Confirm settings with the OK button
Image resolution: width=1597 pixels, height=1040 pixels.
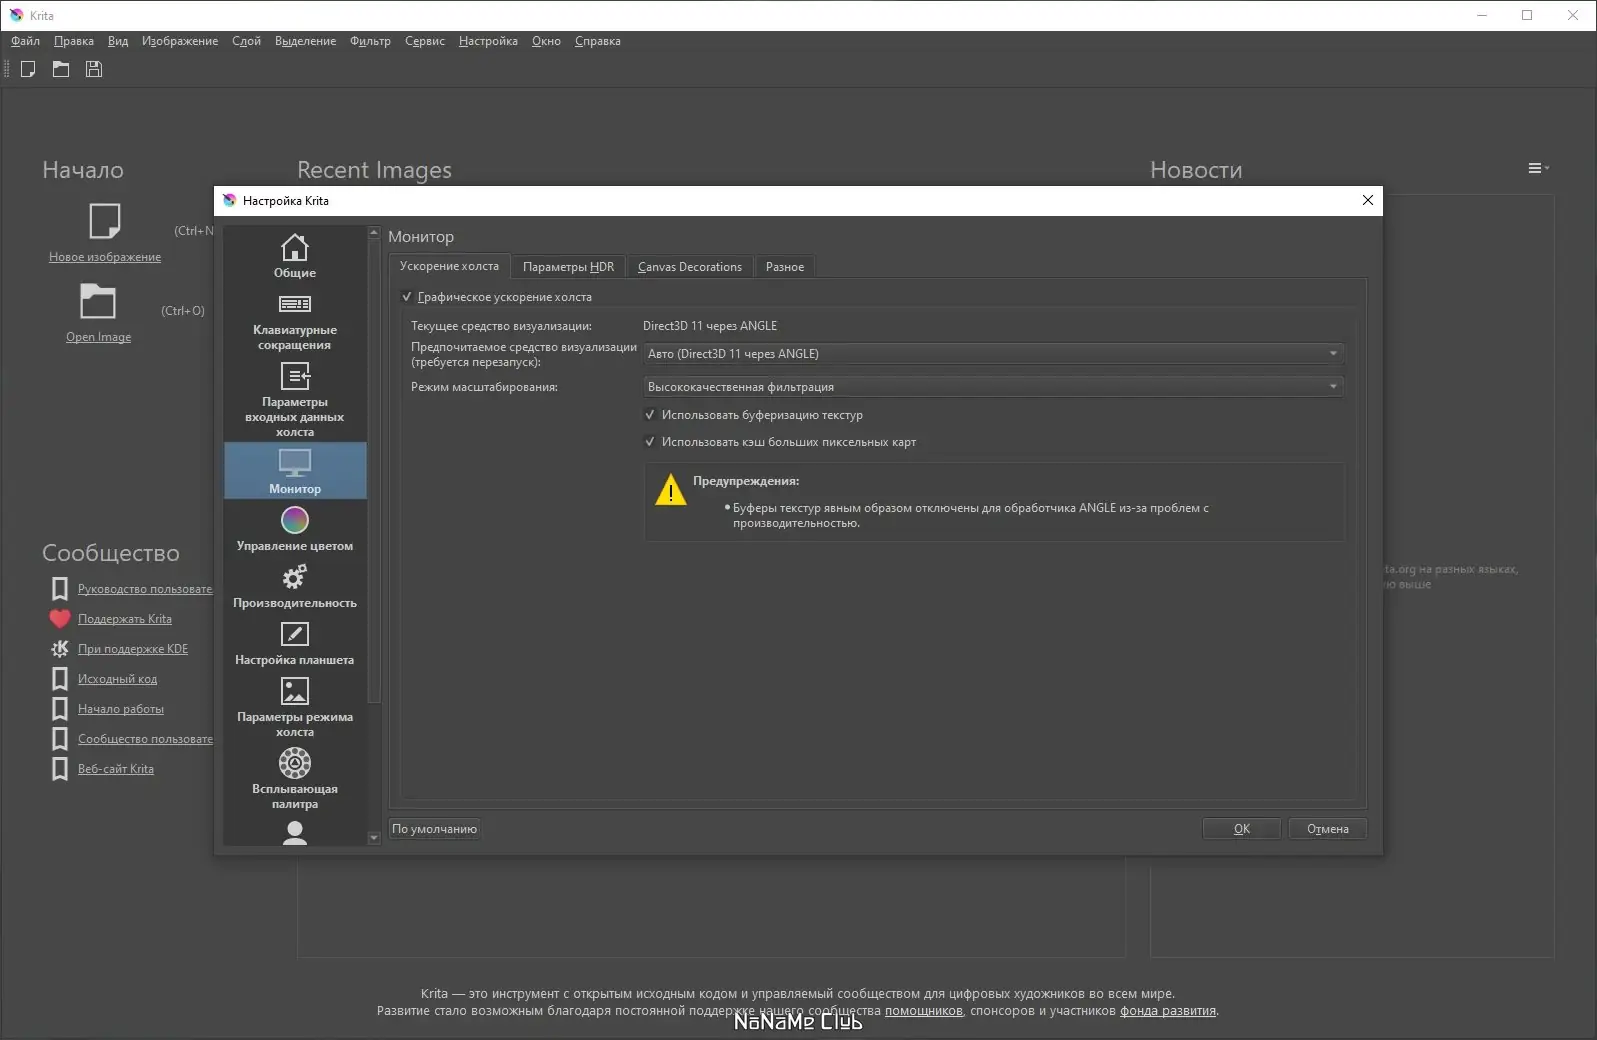(1242, 829)
